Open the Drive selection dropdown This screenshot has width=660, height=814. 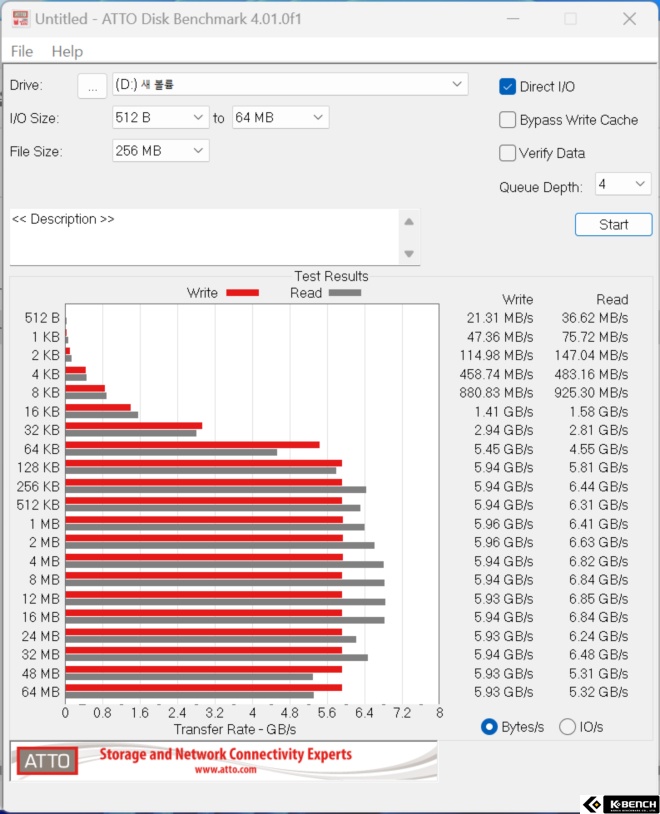pos(290,85)
